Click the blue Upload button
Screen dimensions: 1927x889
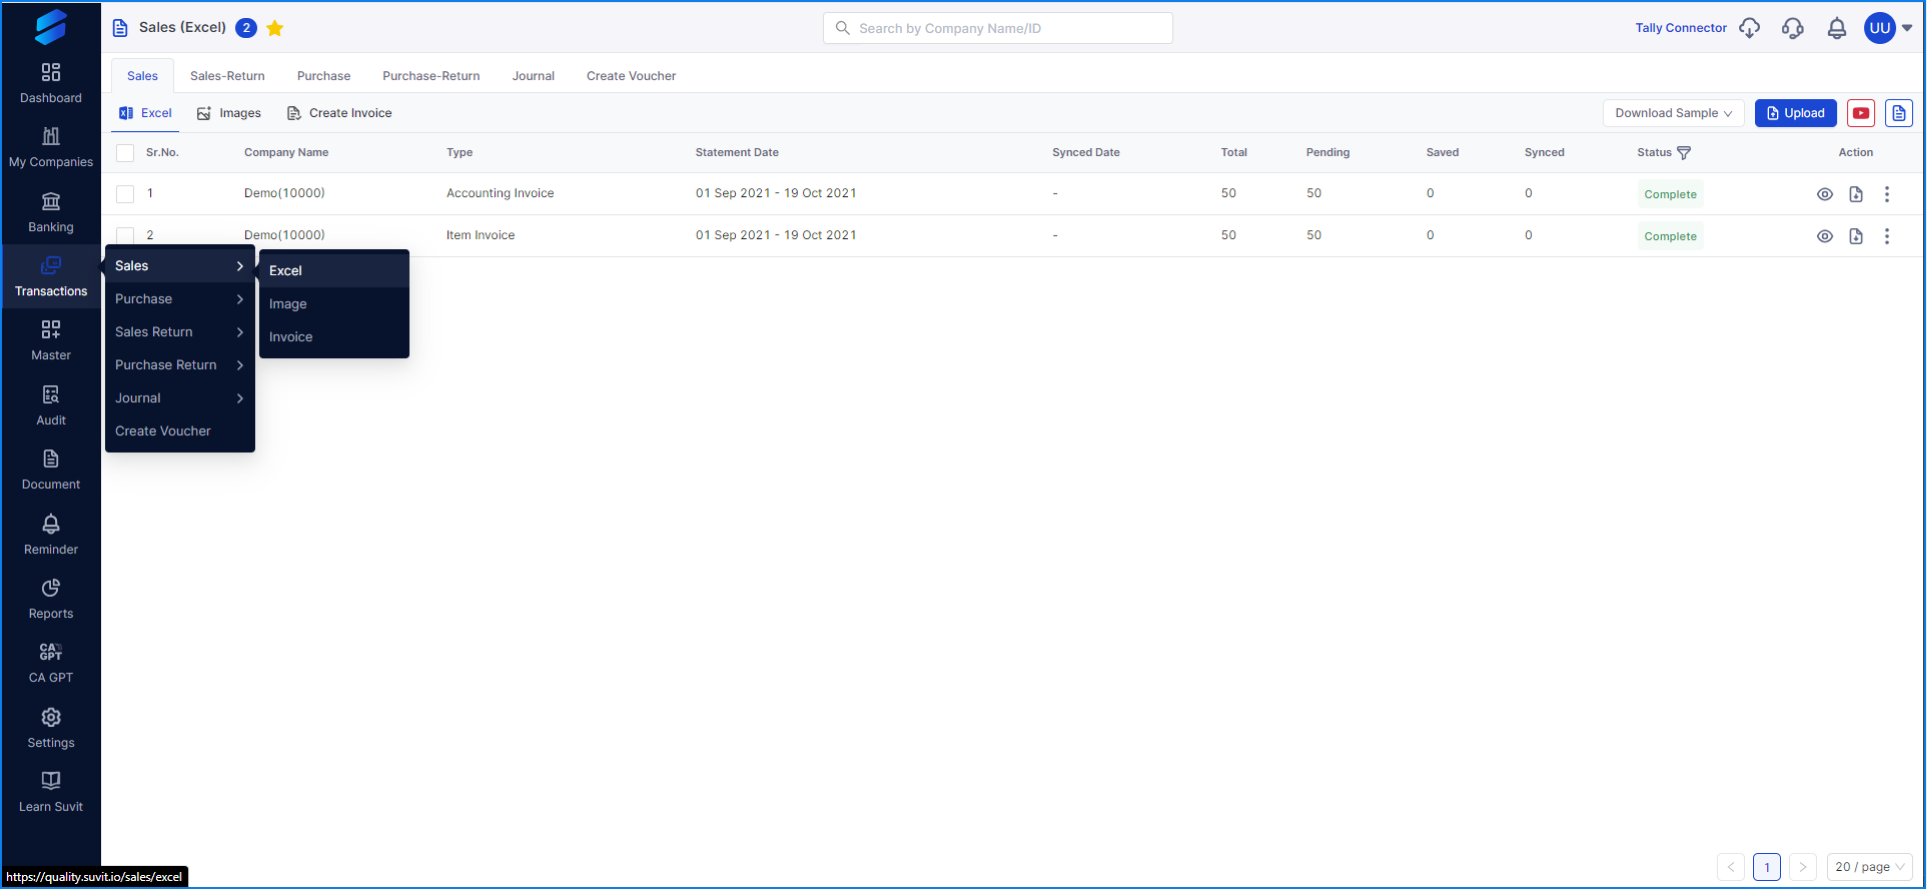(1795, 113)
